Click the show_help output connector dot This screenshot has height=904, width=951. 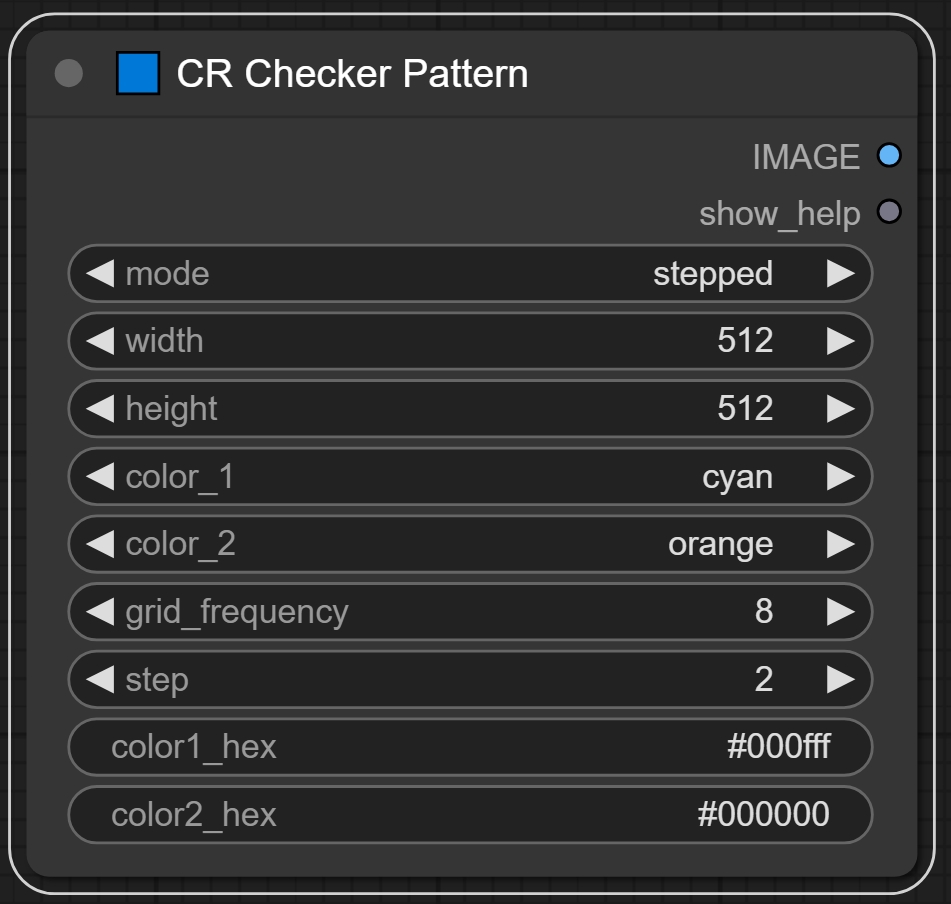pyautogui.click(x=888, y=212)
